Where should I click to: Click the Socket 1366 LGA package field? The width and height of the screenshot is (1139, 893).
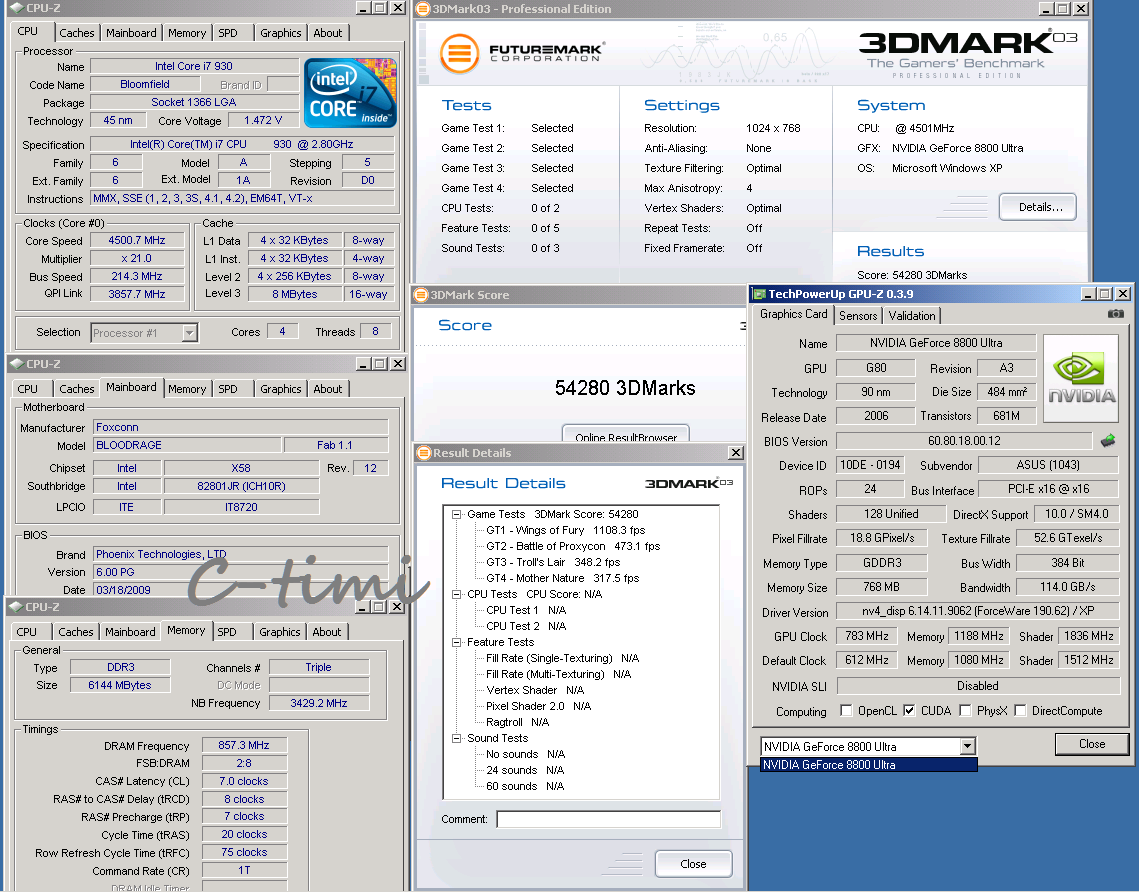[194, 102]
